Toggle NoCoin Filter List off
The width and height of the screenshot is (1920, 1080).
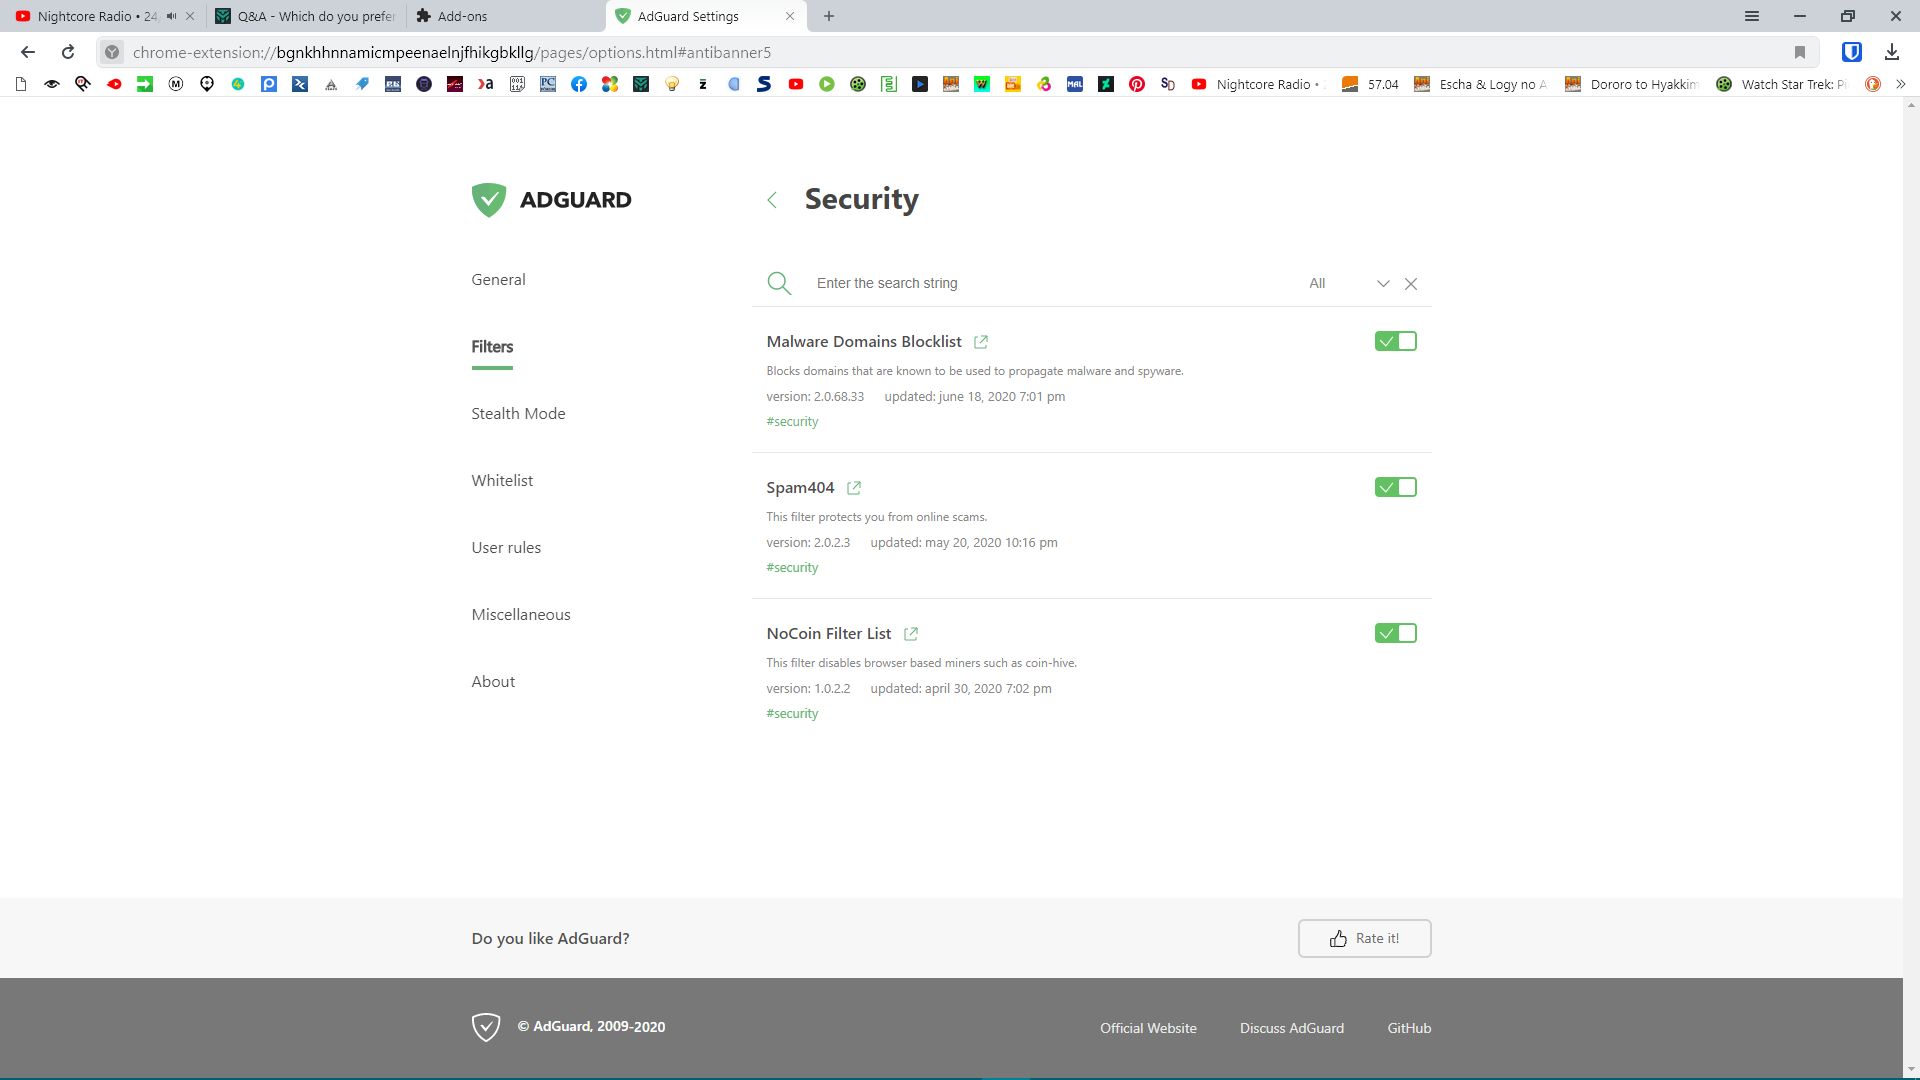(x=1396, y=634)
